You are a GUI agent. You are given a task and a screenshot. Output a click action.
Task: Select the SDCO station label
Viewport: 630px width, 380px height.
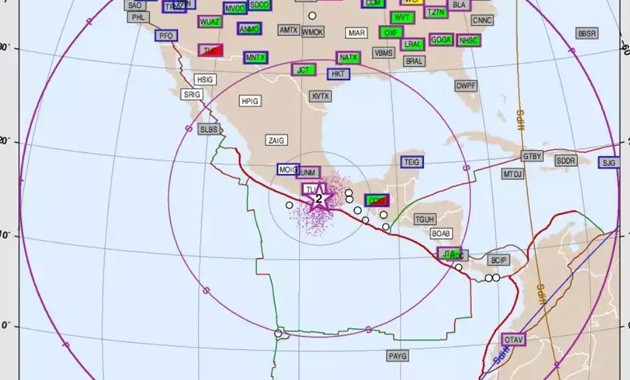coord(259,5)
